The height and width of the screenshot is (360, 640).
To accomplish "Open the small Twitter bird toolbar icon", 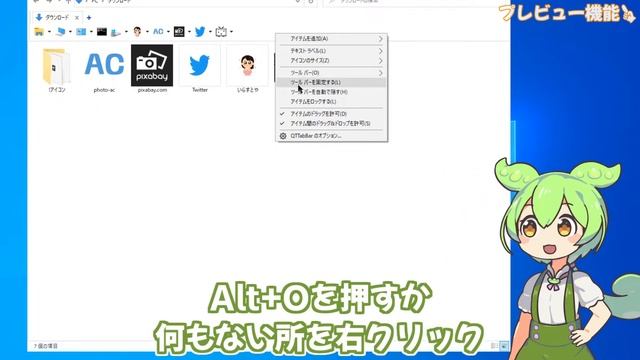I will click(200, 31).
